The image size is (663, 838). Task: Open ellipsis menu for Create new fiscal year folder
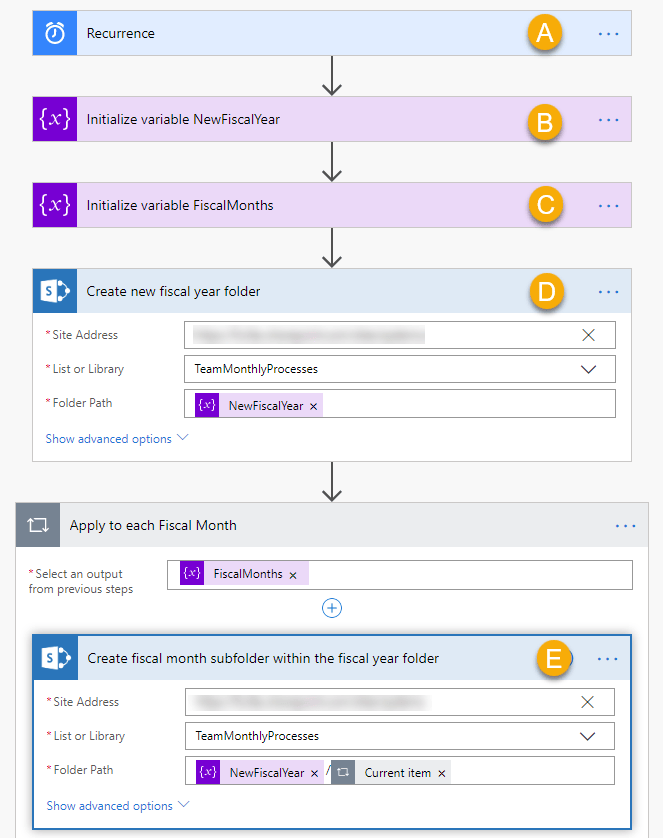[608, 292]
